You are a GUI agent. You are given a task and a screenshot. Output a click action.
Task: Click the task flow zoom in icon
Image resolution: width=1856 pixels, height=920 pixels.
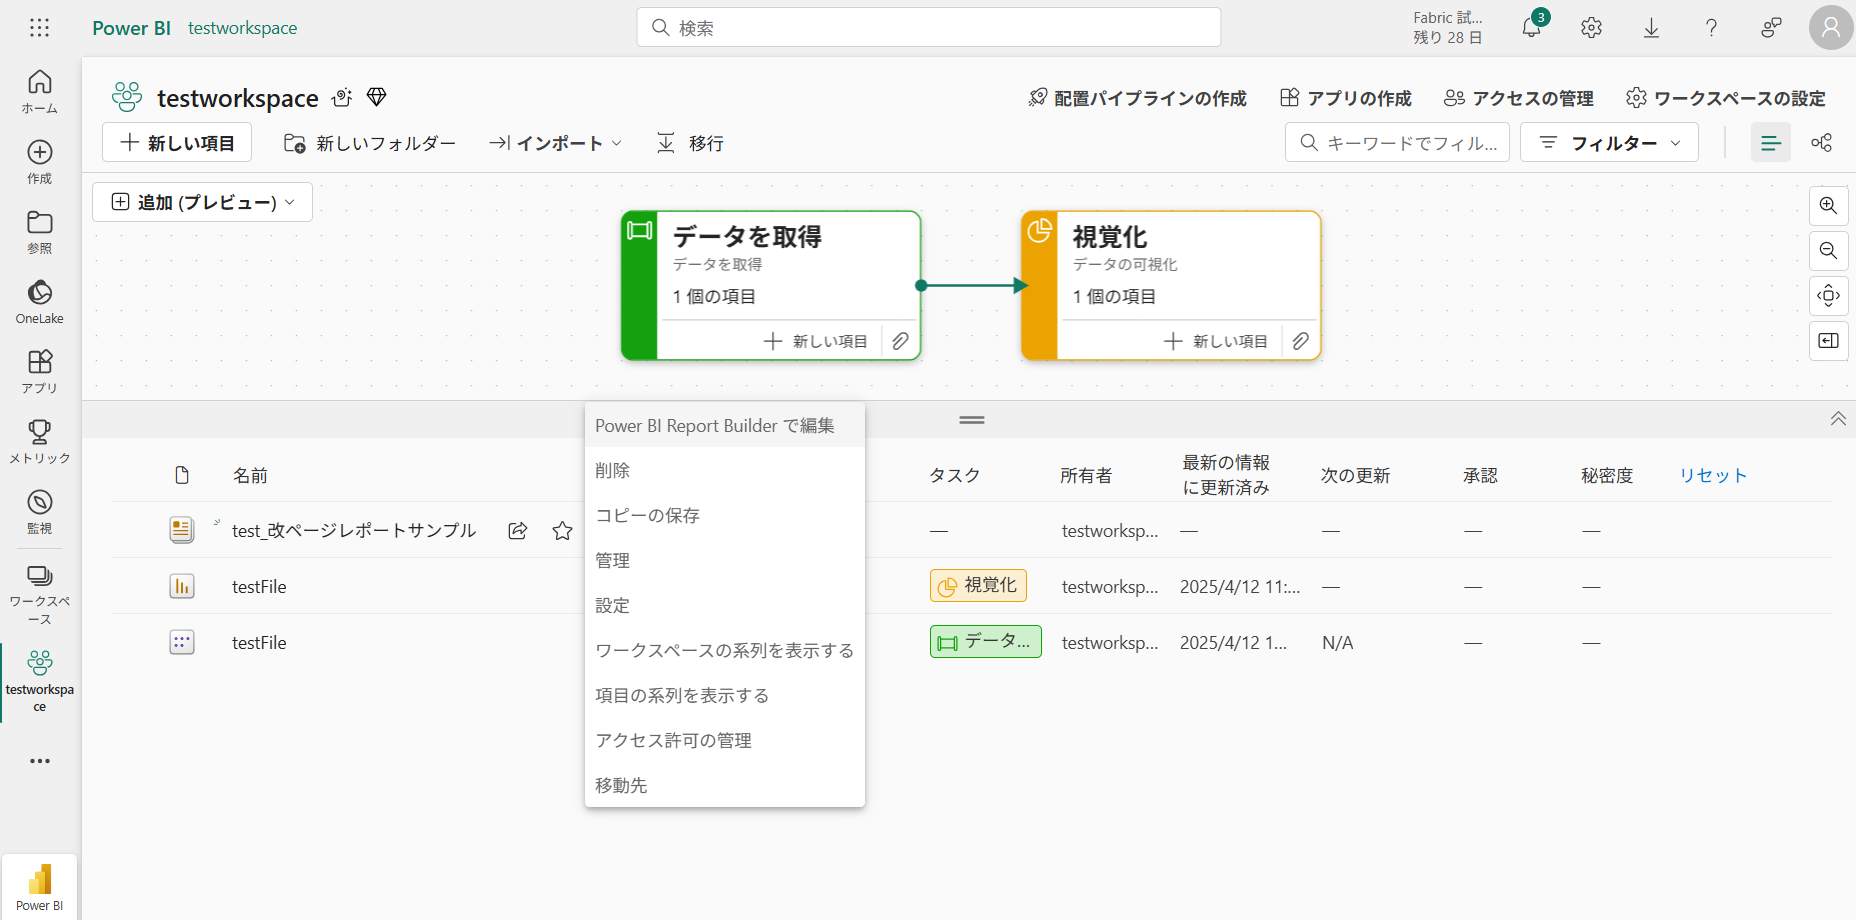pyautogui.click(x=1829, y=206)
